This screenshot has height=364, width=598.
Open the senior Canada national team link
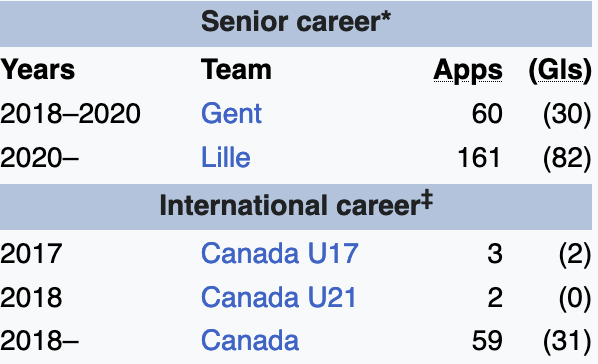250,340
